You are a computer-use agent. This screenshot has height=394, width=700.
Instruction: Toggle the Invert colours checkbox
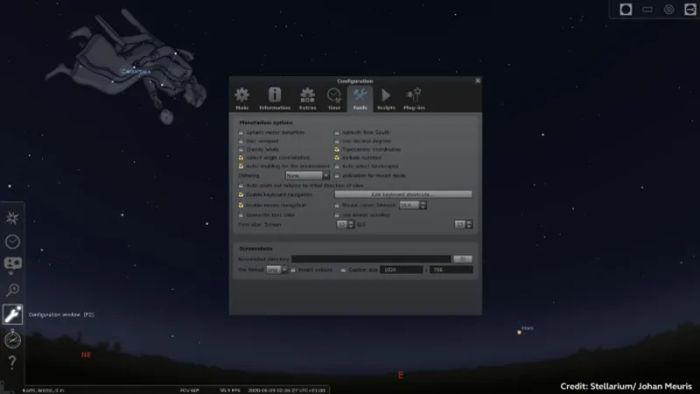(293, 270)
